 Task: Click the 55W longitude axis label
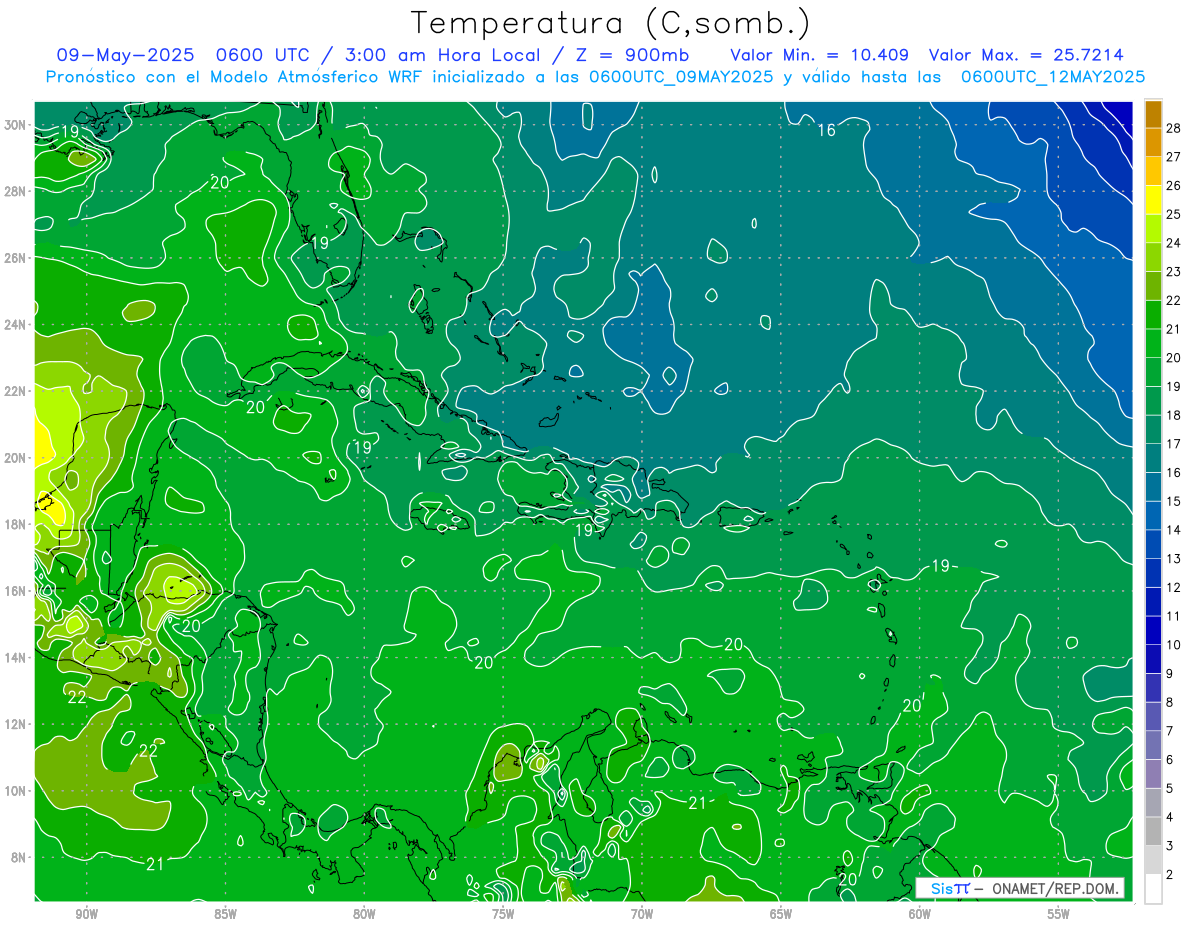tap(1058, 913)
